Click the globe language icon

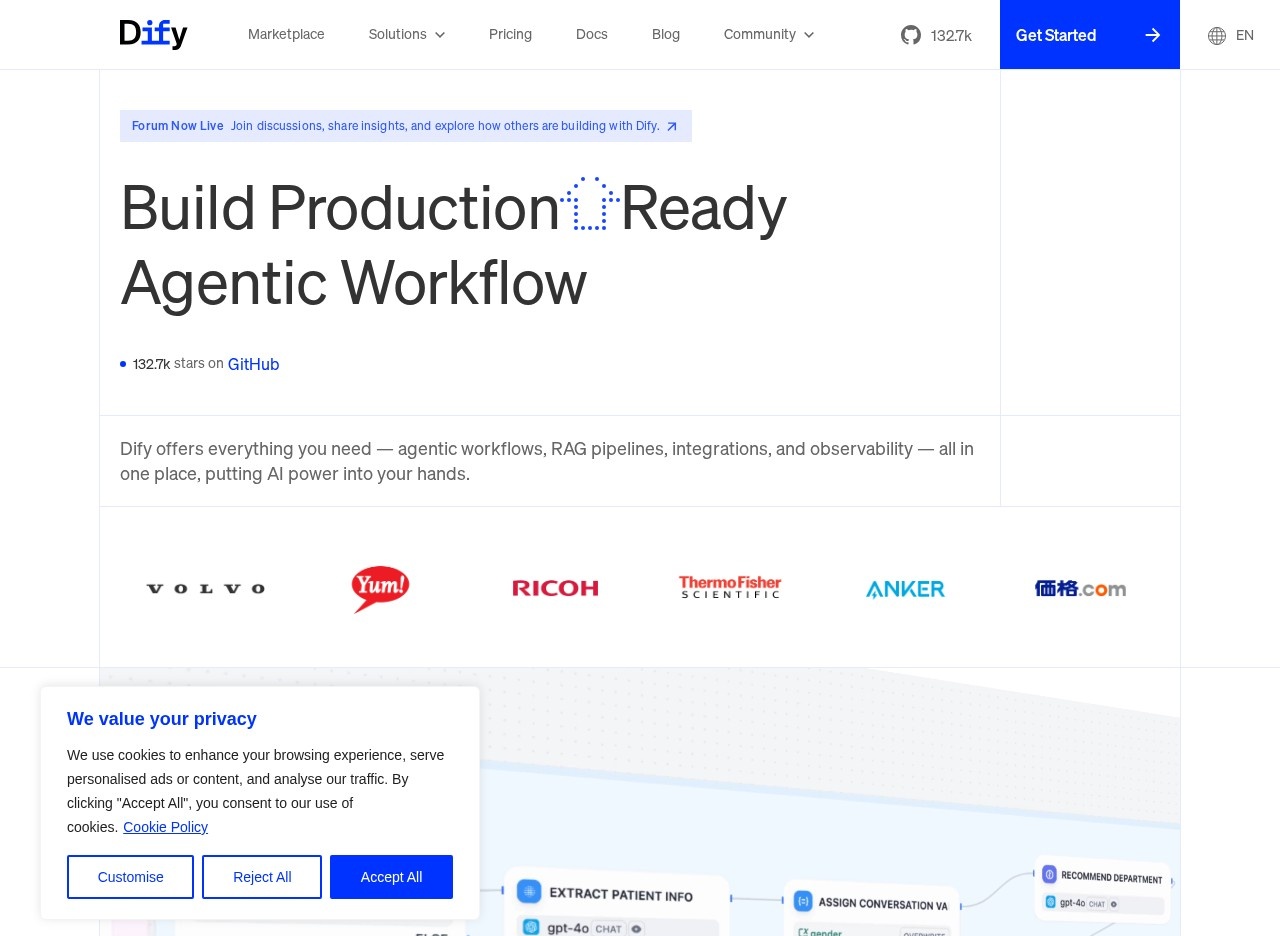pyautogui.click(x=1216, y=36)
